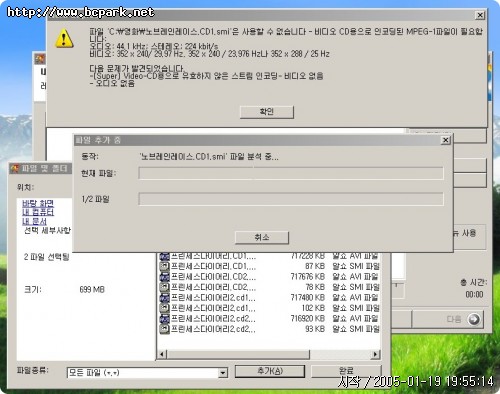500x394 pixels.
Task: Click 알쇼 AVI 파일 type in 717676 KB row
Action: [x=355, y=277]
